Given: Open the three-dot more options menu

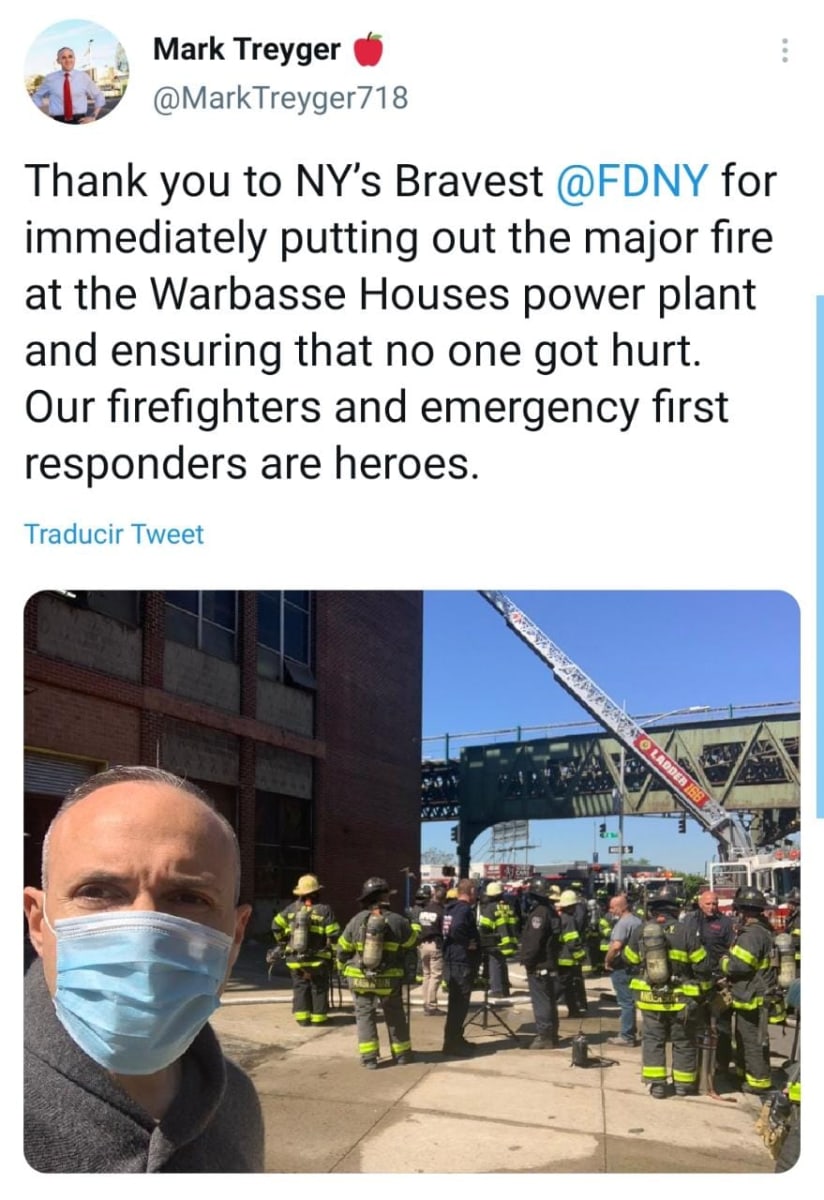Looking at the screenshot, I should [x=785, y=51].
